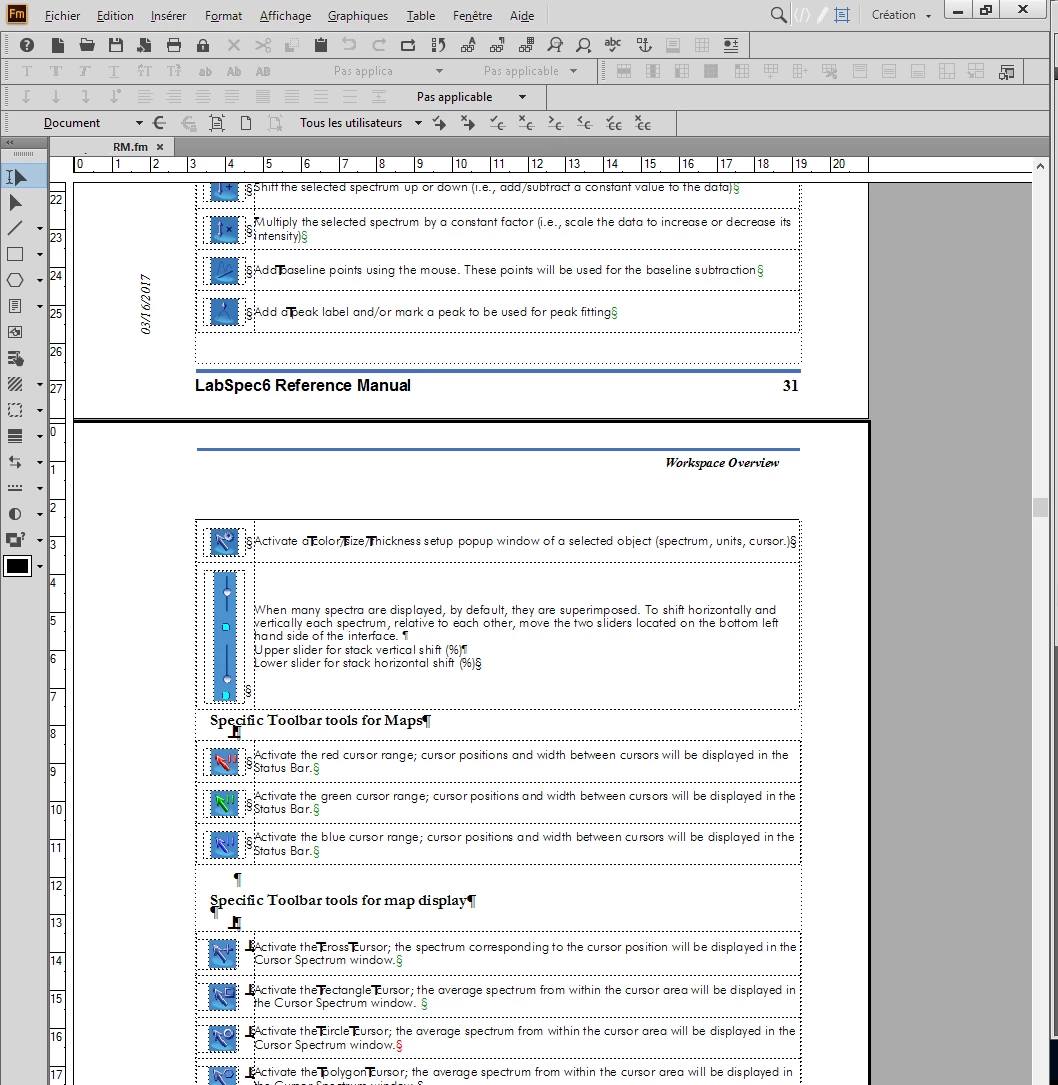Save the document with the floppy icon

tap(116, 45)
